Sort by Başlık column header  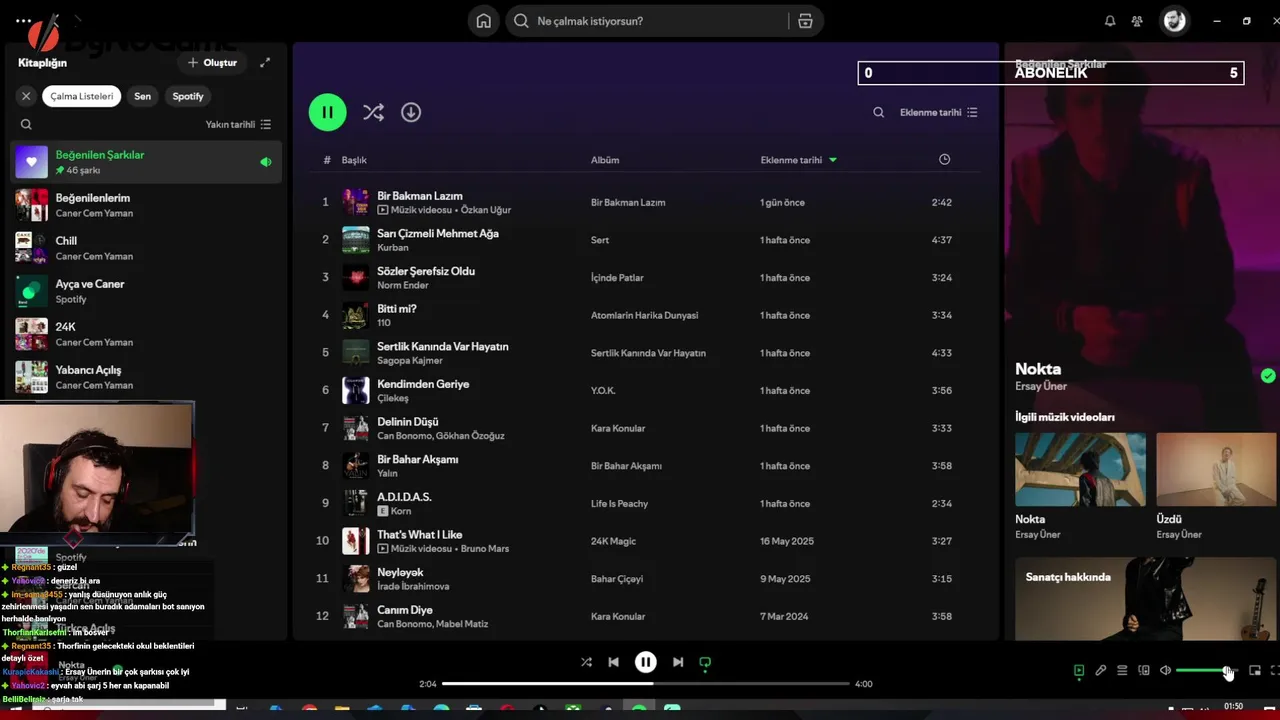pos(354,160)
